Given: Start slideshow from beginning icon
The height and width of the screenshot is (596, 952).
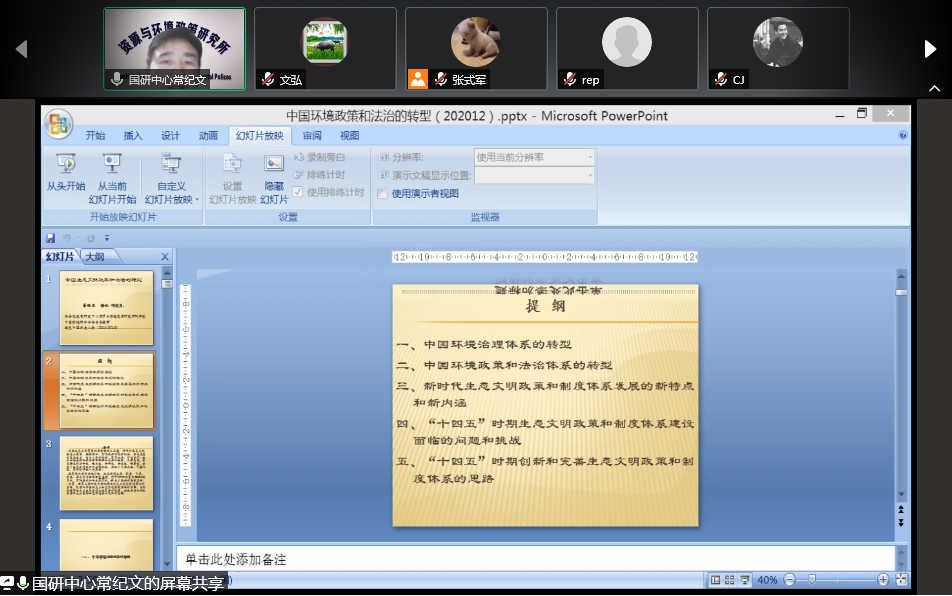Looking at the screenshot, I should click(x=66, y=165).
